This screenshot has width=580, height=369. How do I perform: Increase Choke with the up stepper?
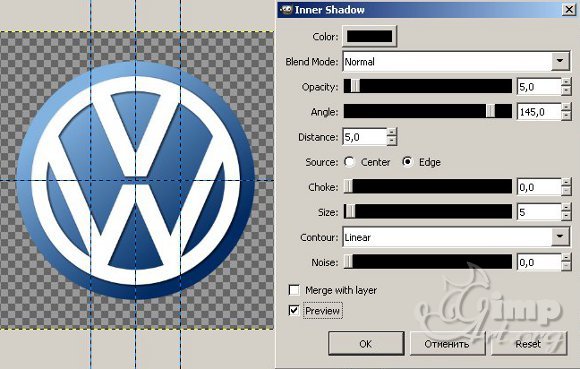coord(566,183)
